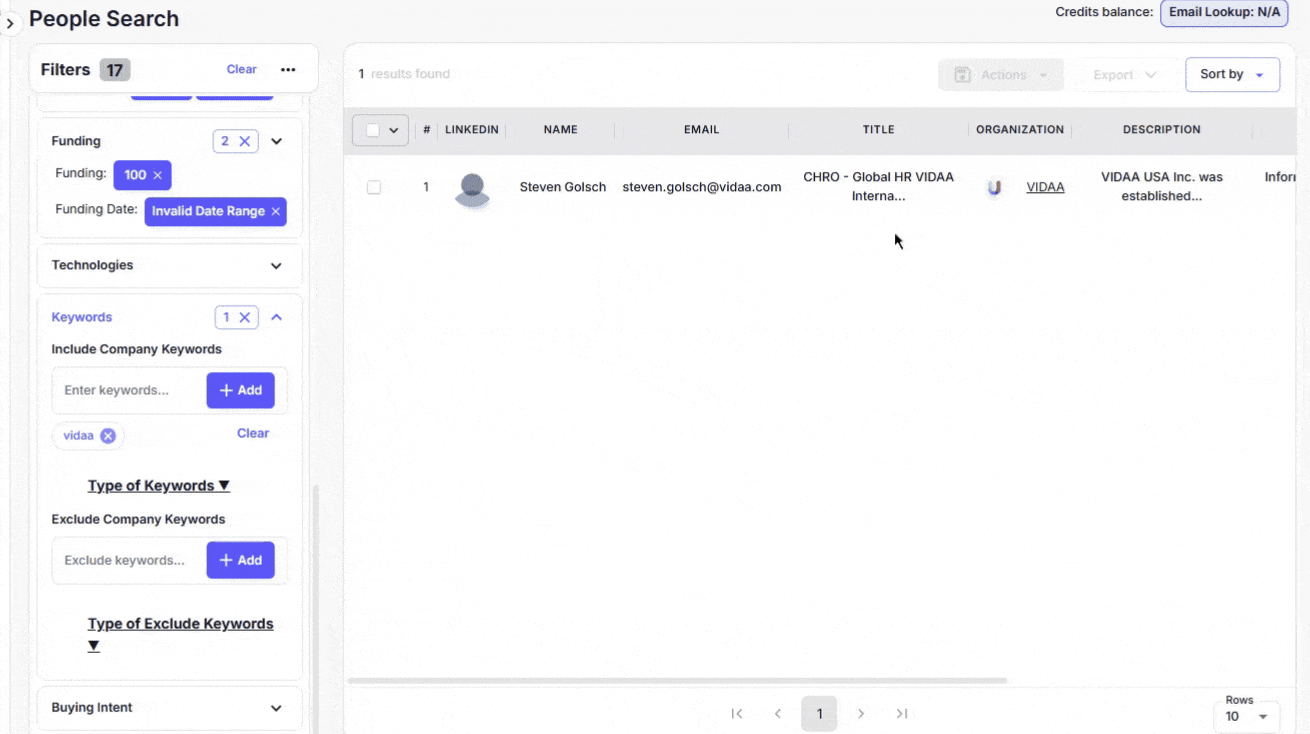Open the select-all dropdown arrow

[x=394, y=130]
